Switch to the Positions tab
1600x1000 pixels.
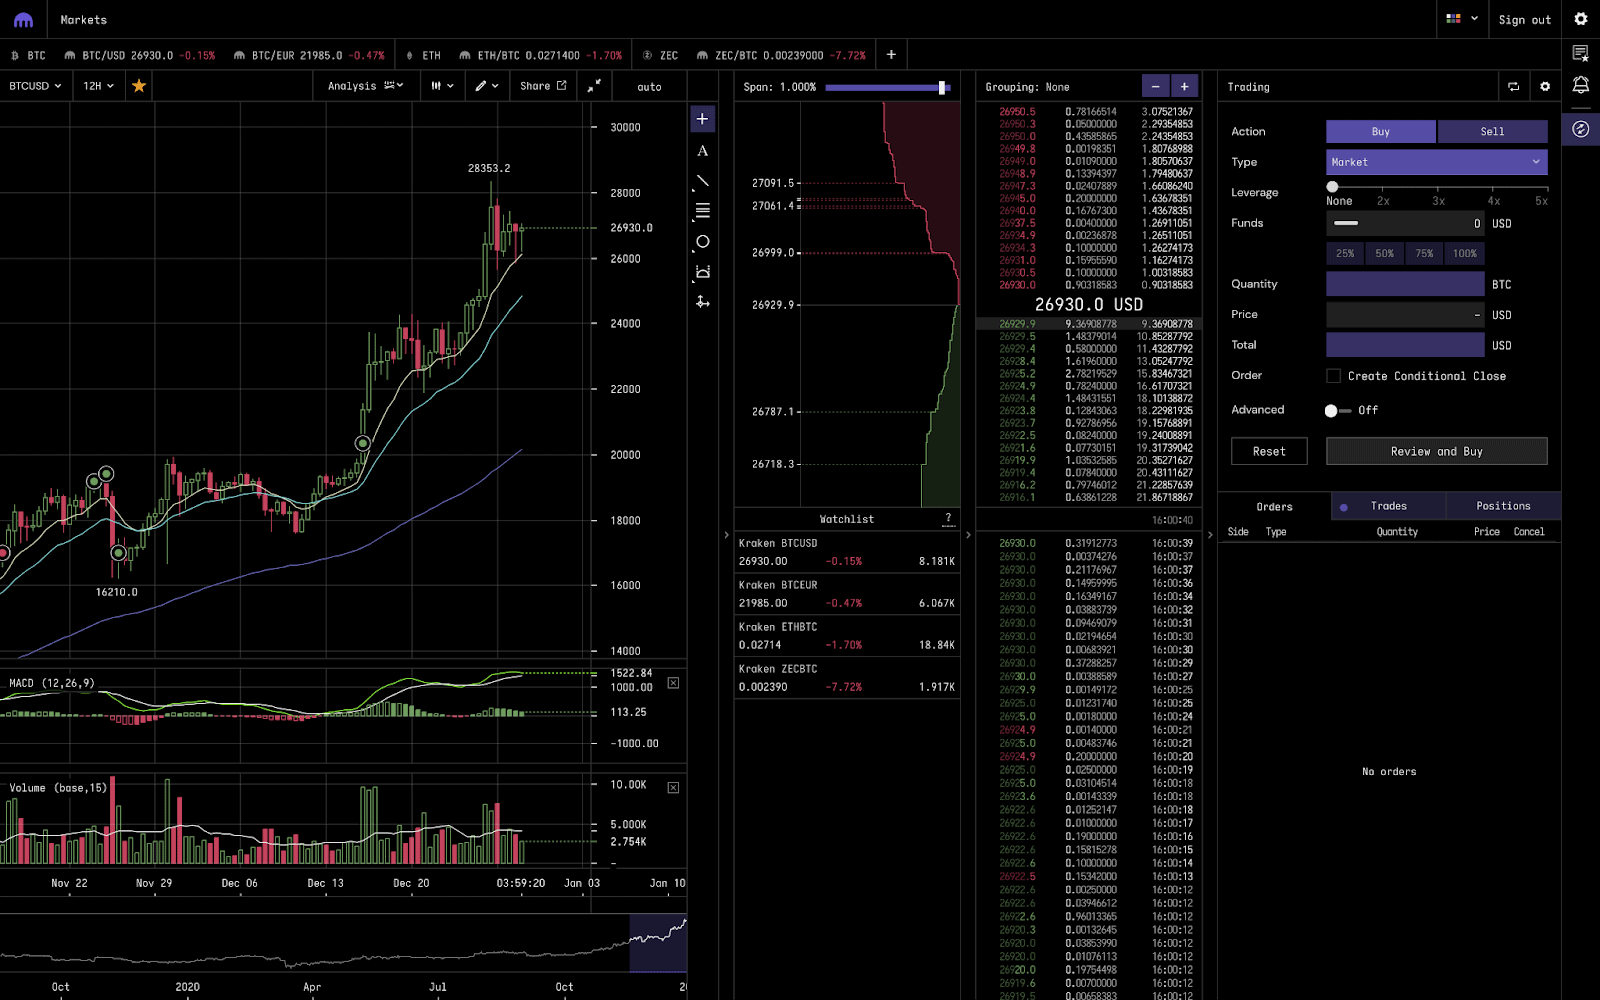(1503, 506)
